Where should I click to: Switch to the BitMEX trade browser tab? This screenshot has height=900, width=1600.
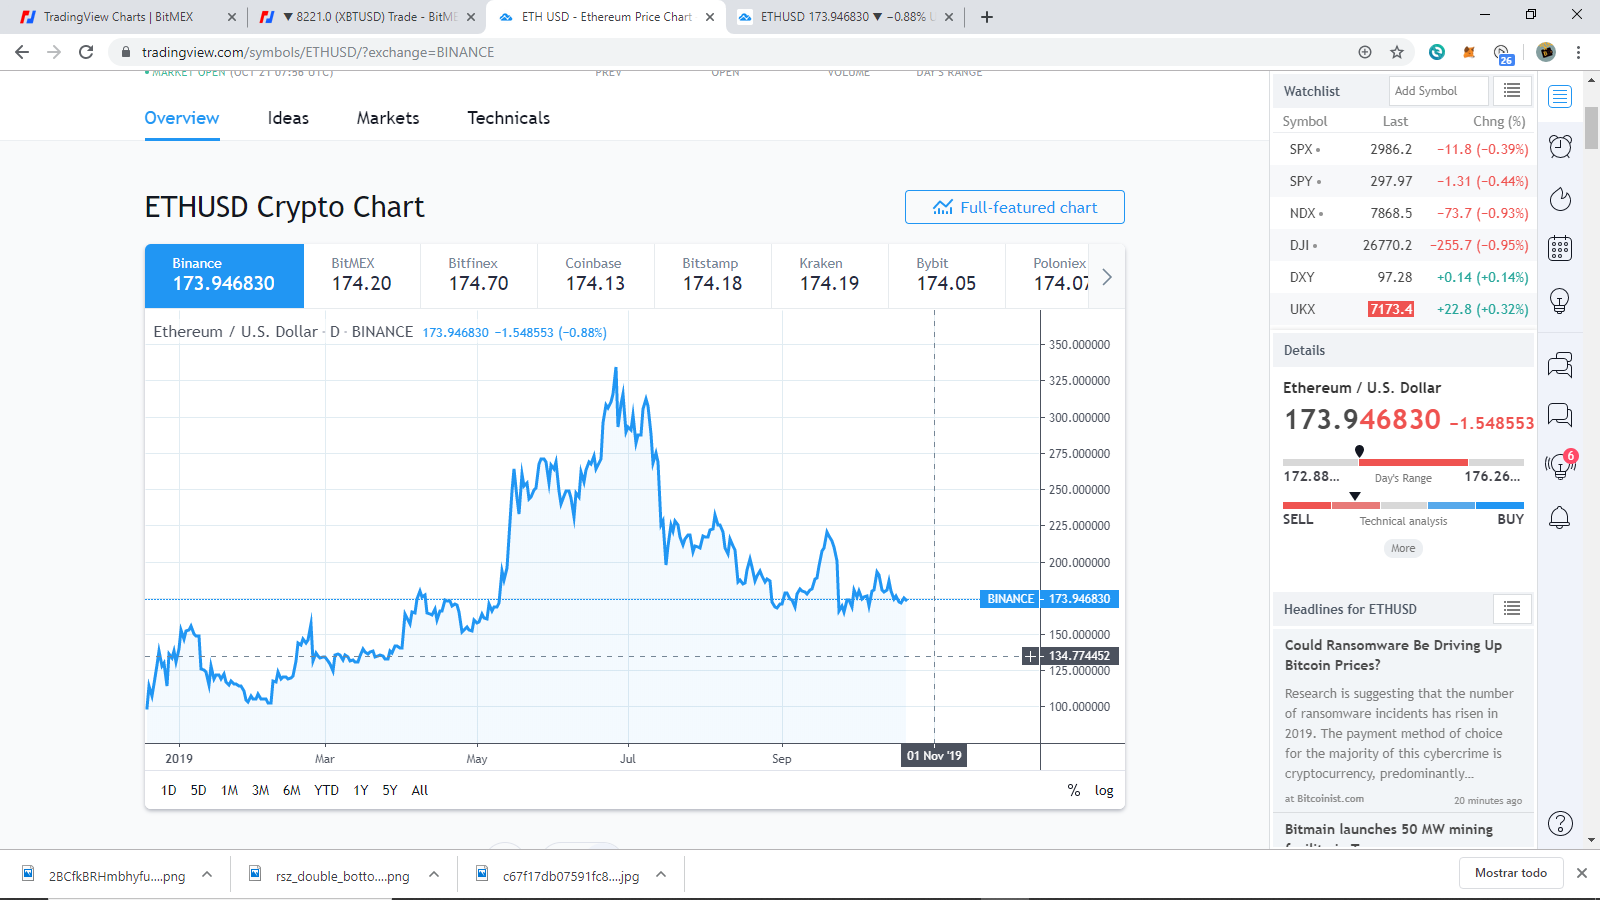[368, 17]
